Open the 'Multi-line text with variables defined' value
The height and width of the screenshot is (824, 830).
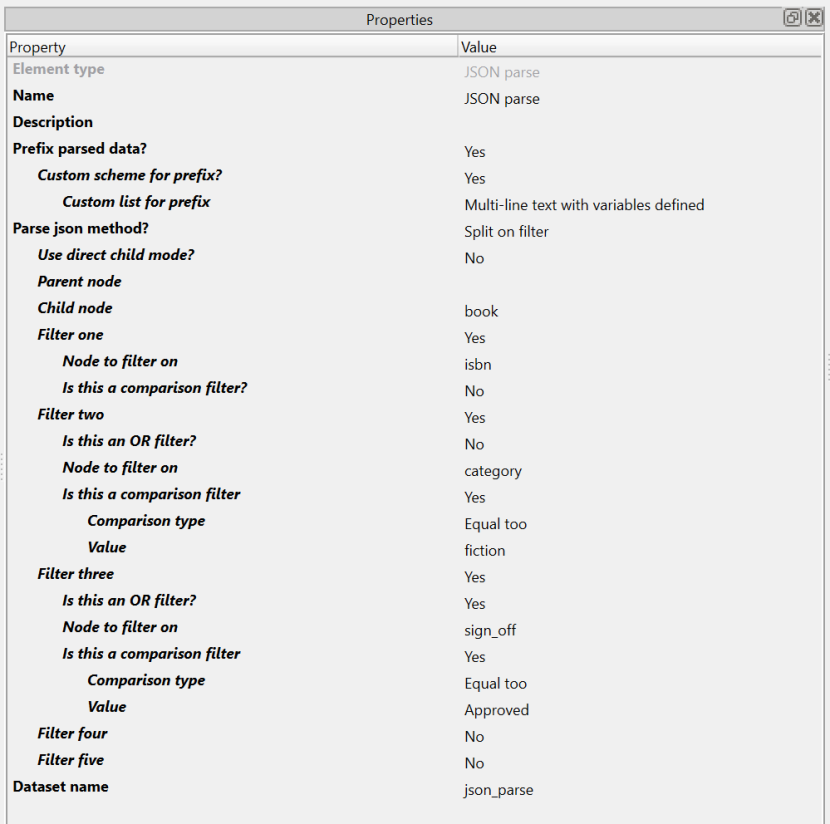pos(584,205)
